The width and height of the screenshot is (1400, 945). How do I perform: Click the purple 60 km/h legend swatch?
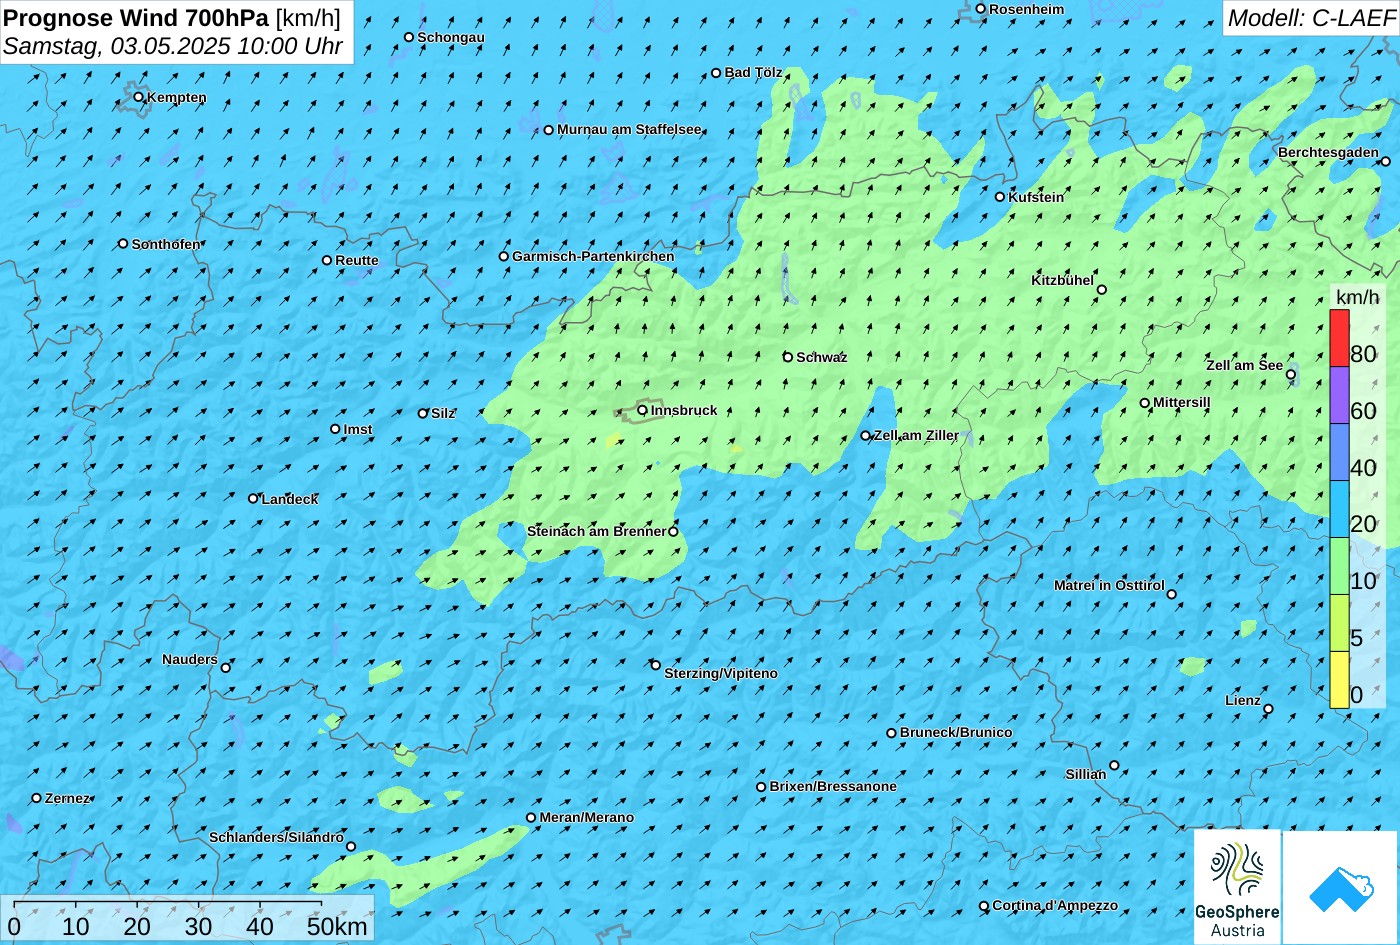click(x=1339, y=395)
